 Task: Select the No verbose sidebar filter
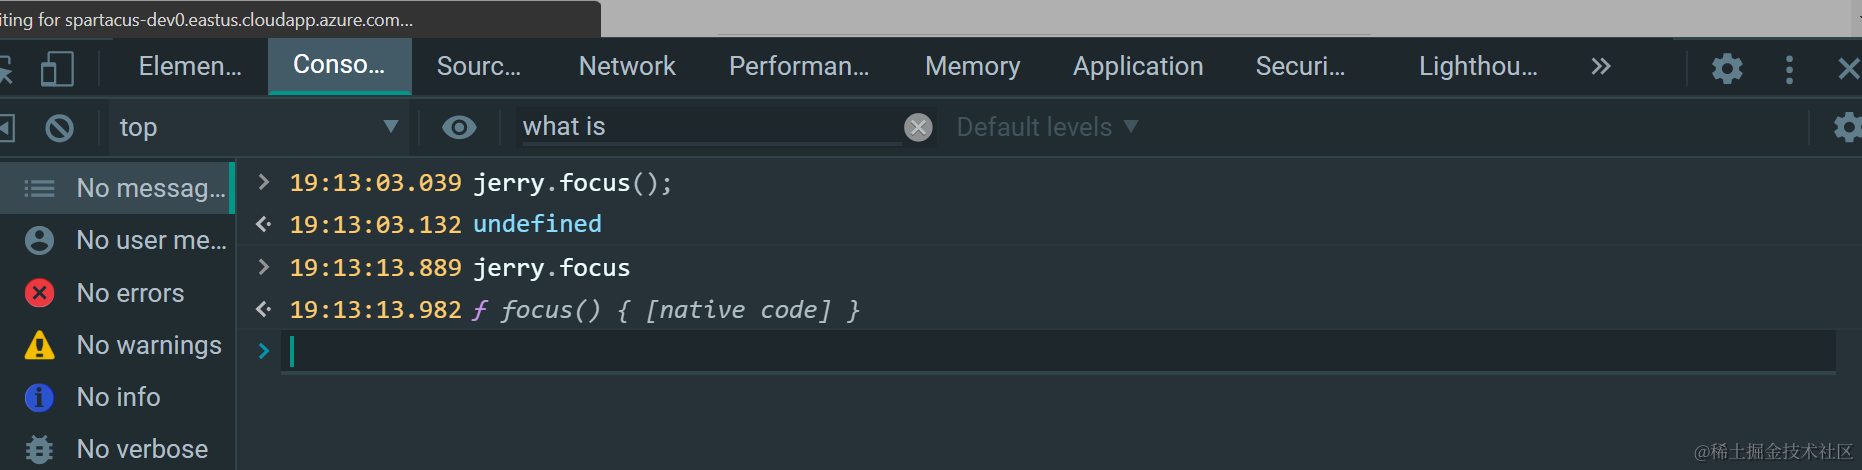tap(142, 449)
